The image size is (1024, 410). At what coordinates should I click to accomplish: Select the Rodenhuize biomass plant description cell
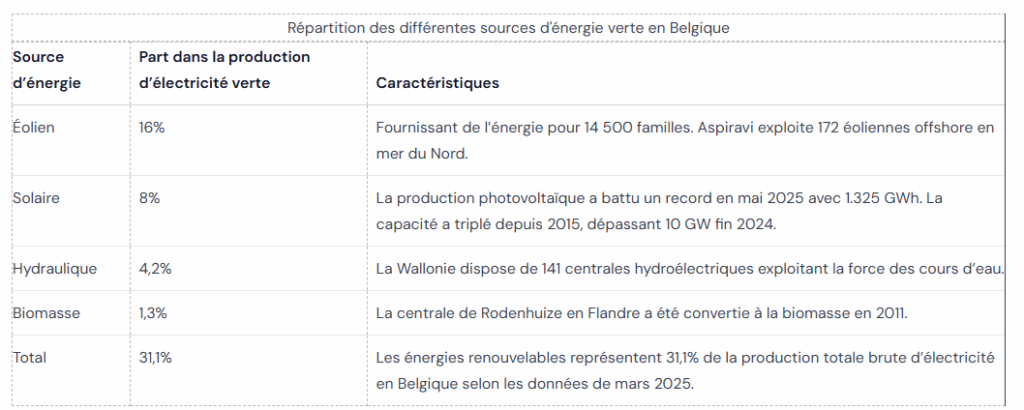click(641, 313)
